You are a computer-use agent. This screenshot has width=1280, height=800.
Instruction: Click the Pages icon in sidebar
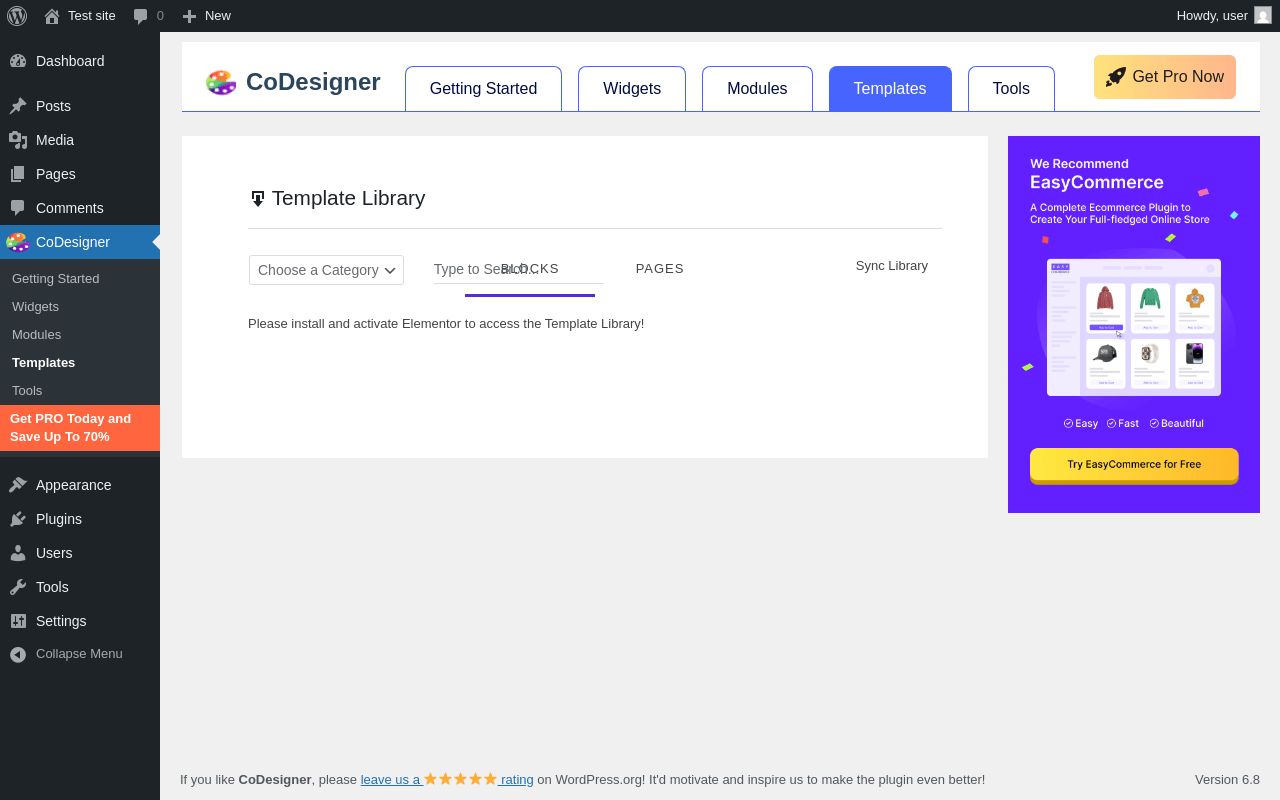tap(18, 174)
